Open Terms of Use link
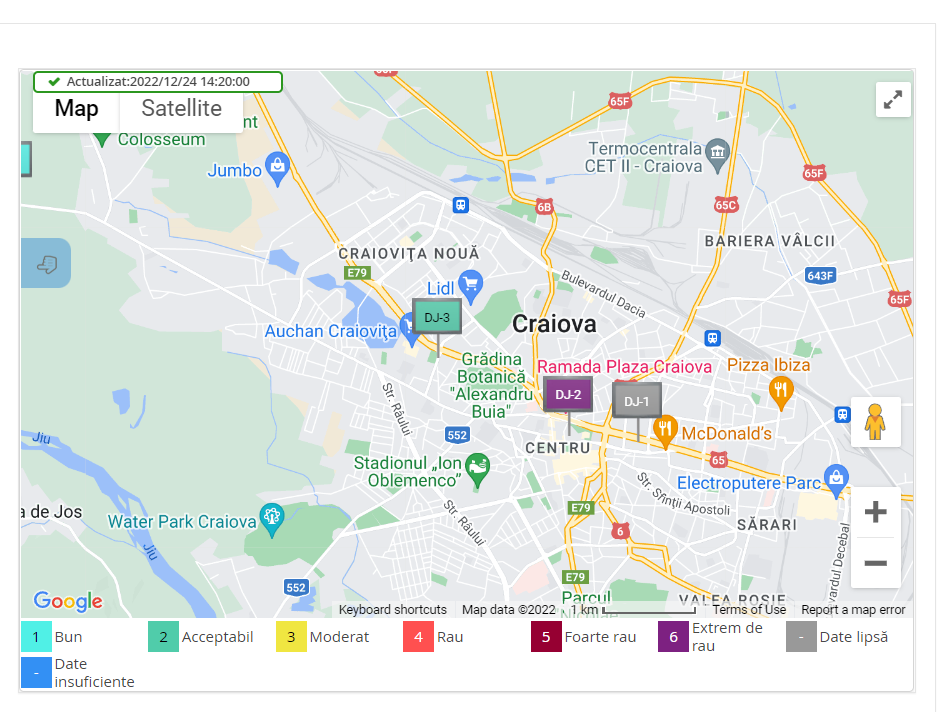Image resolution: width=942 pixels, height=712 pixels. pyautogui.click(x=749, y=609)
